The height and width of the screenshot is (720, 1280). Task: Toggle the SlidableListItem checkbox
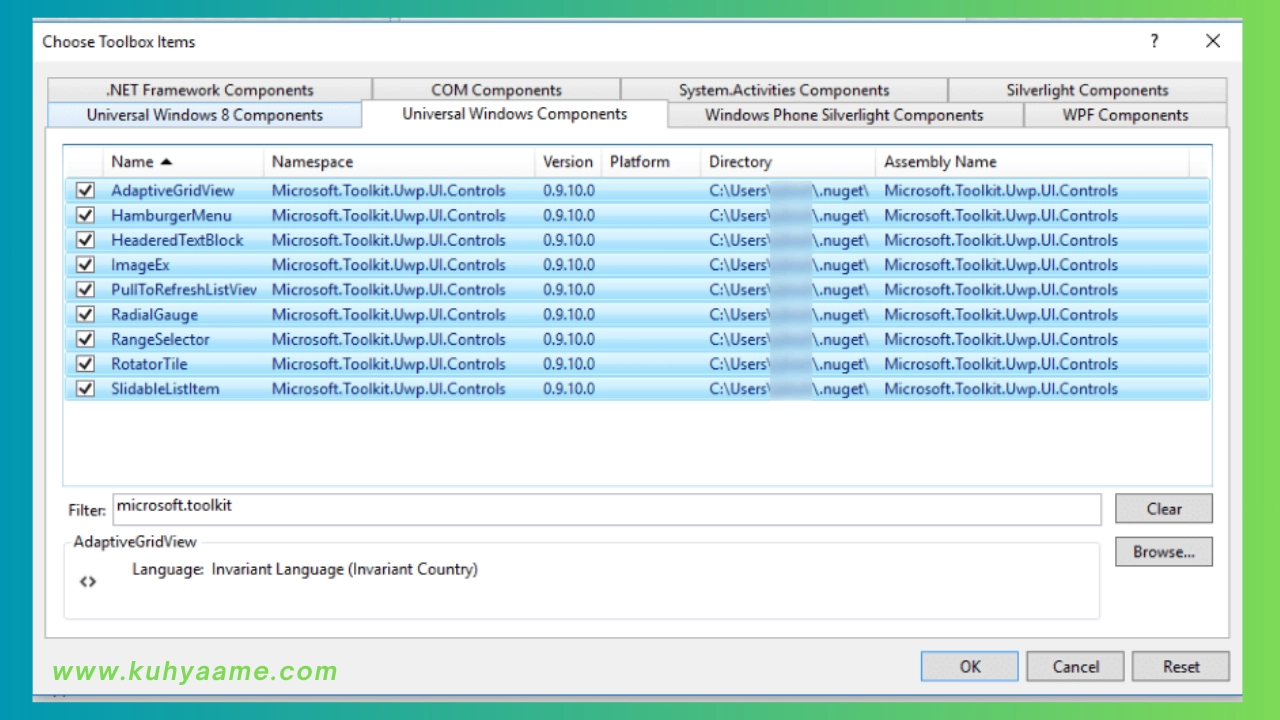85,389
